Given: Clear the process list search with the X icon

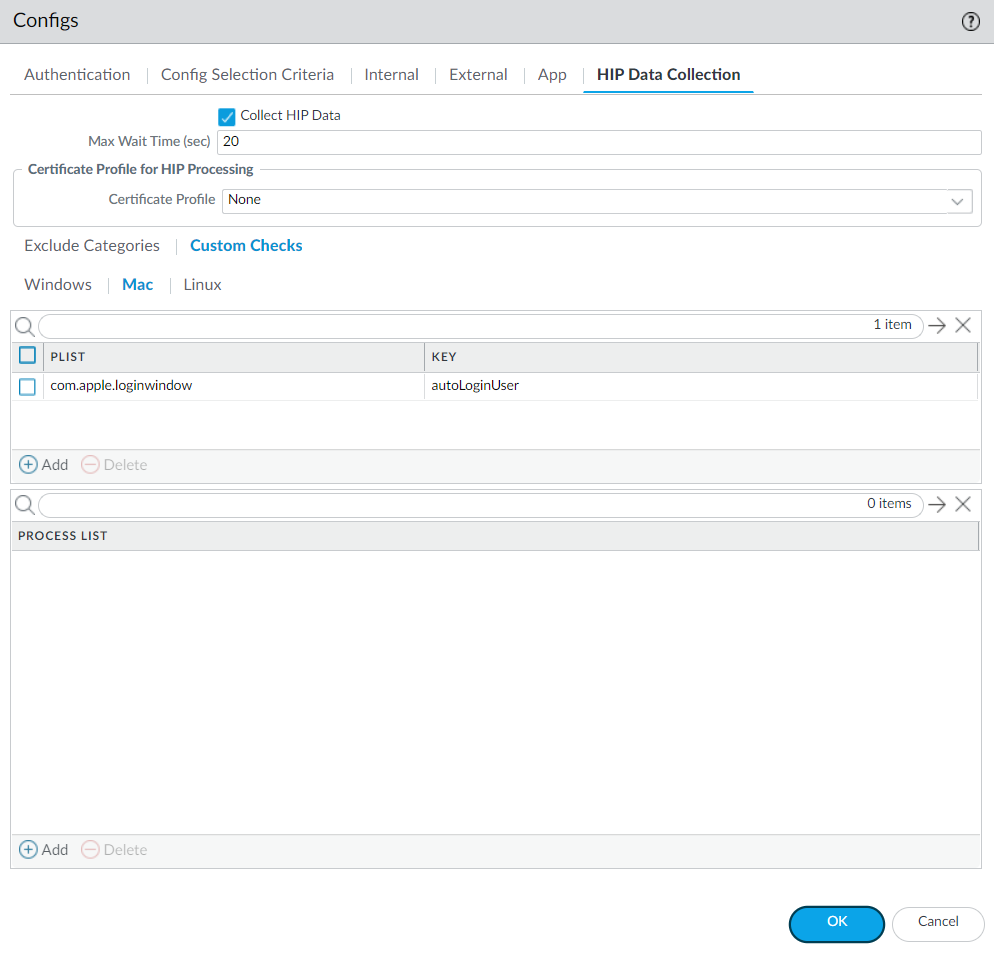Looking at the screenshot, I should click(x=963, y=504).
